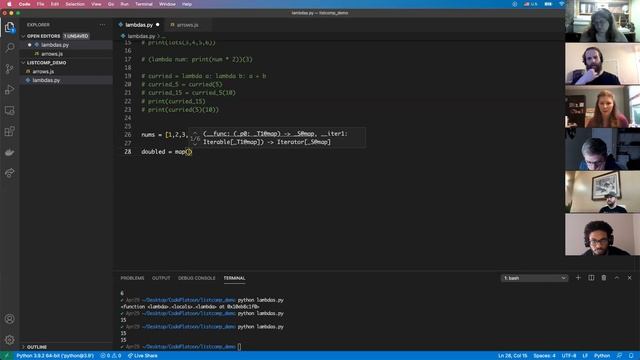Switch to the Output panel tab
Screen dimensions: 640x360
tap(161, 278)
